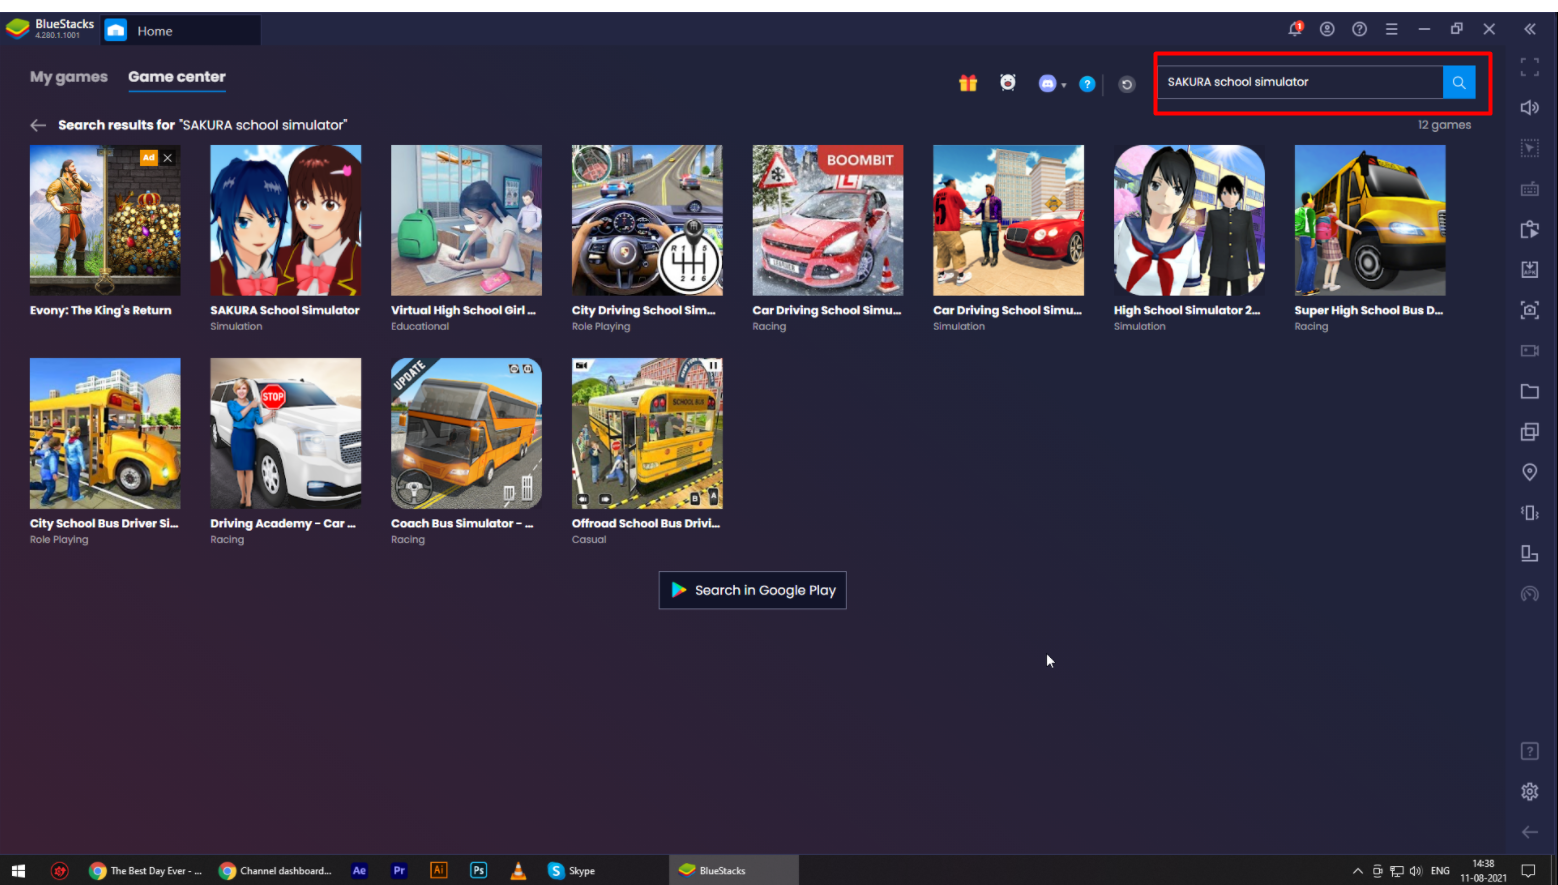Go back from search results arrow
The image size is (1558, 885).
click(38, 125)
